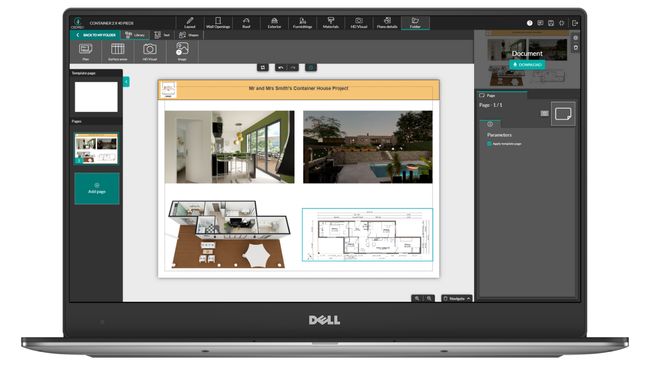Select the blank template page thumbnail
The width and height of the screenshot is (650, 366).
tap(96, 97)
